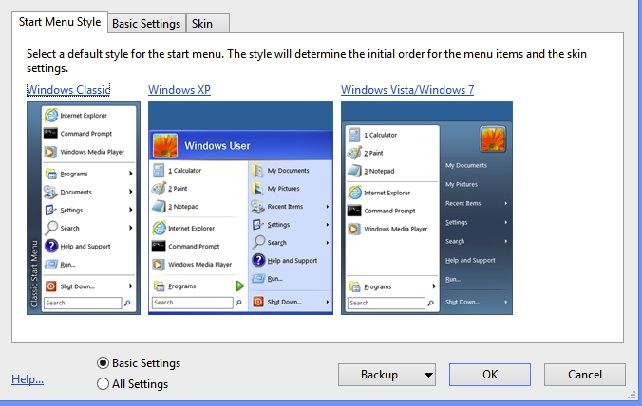Click the search box in Windows XP preview
Image resolution: width=642 pixels, height=406 pixels.
coord(192,302)
